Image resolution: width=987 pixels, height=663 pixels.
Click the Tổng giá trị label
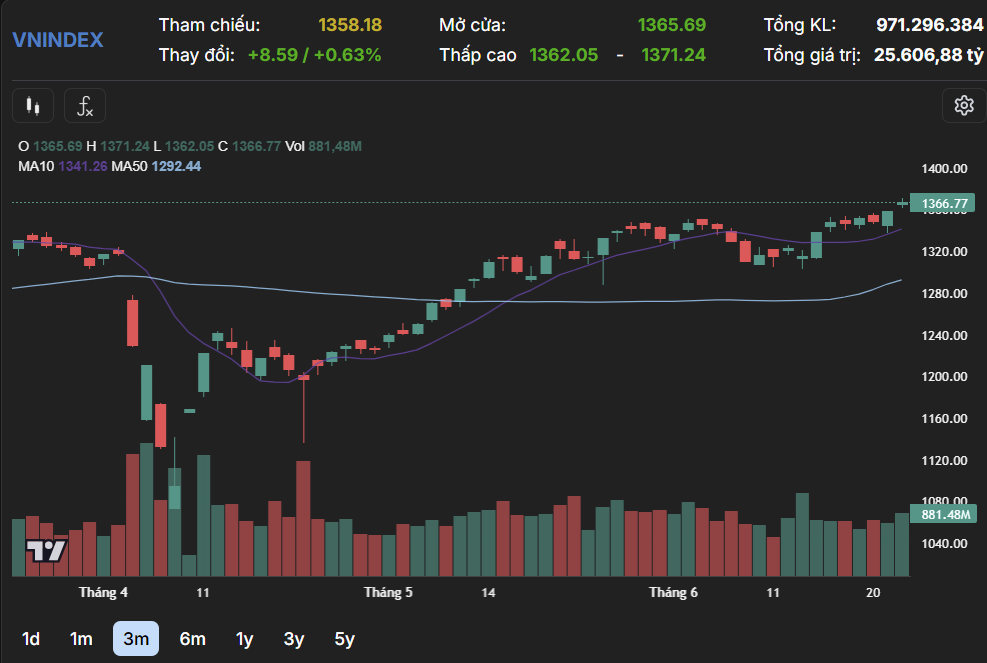click(x=812, y=55)
